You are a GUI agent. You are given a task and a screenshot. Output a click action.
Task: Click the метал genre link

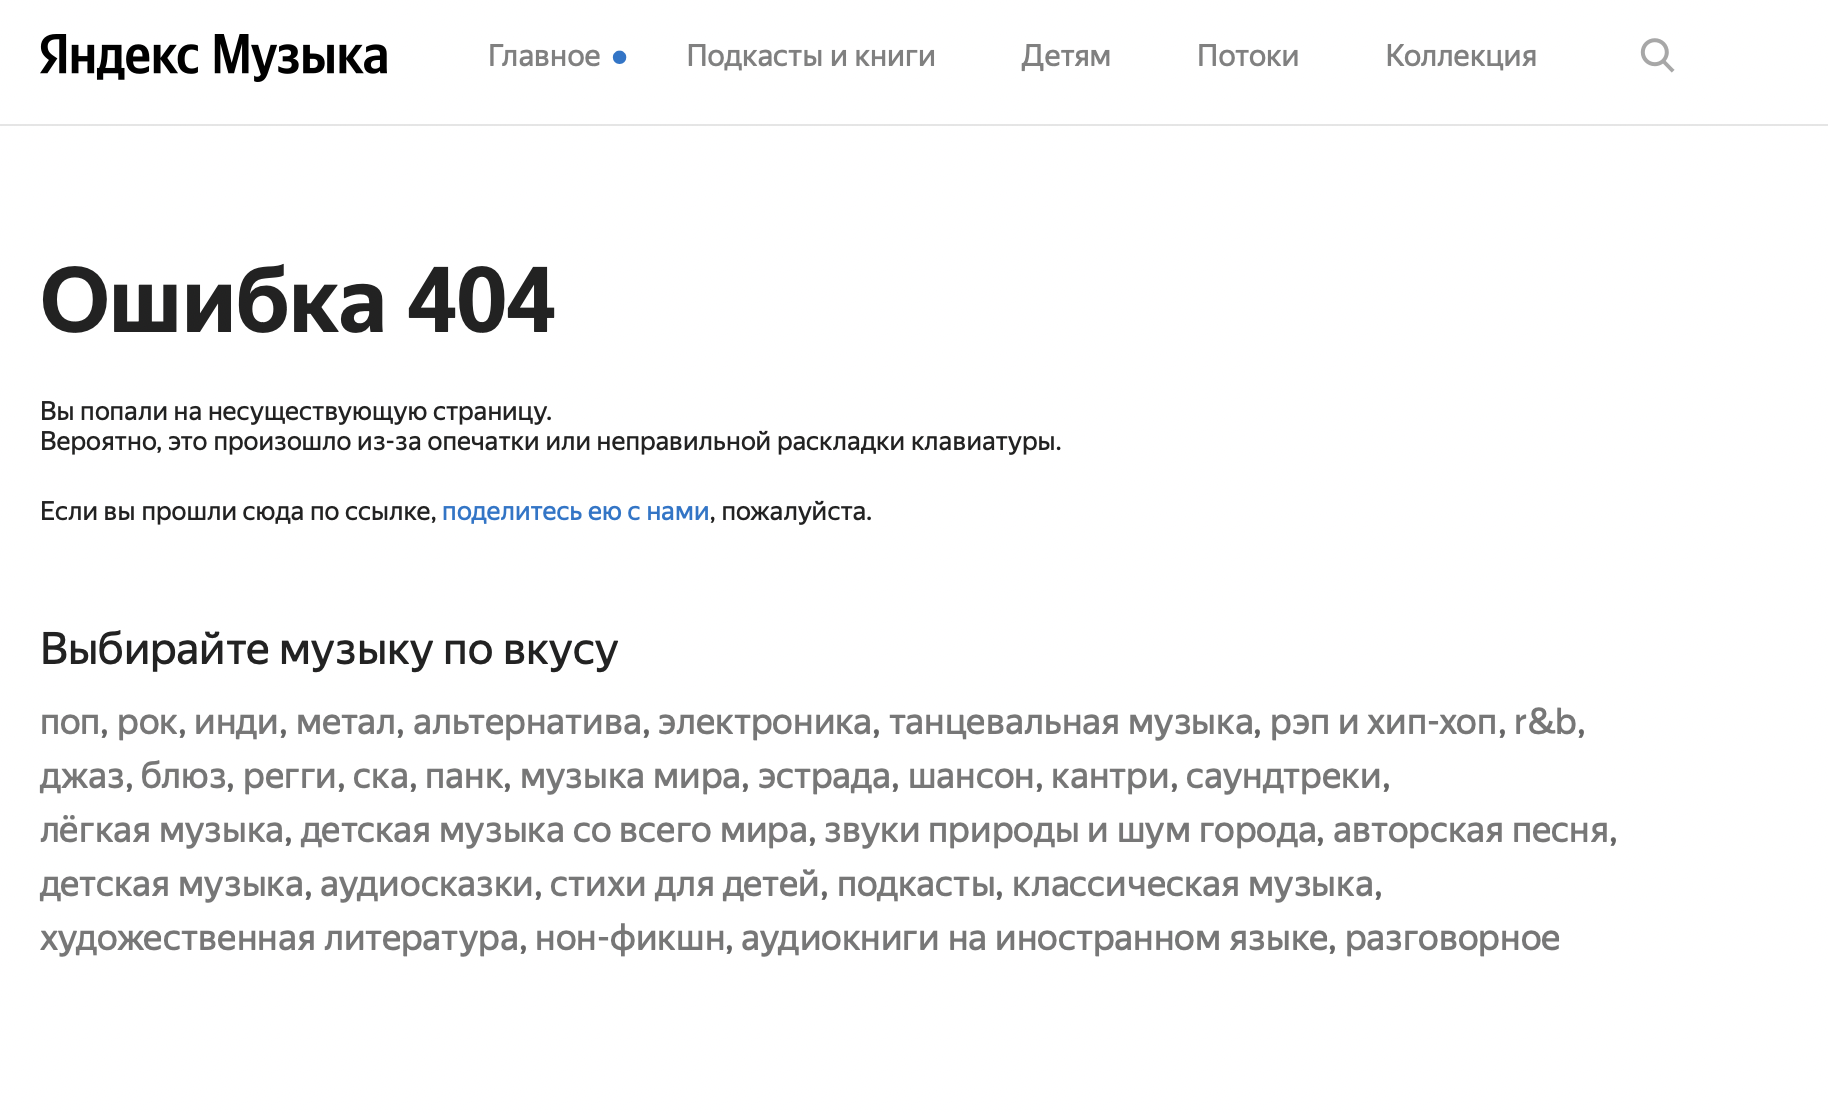click(346, 722)
